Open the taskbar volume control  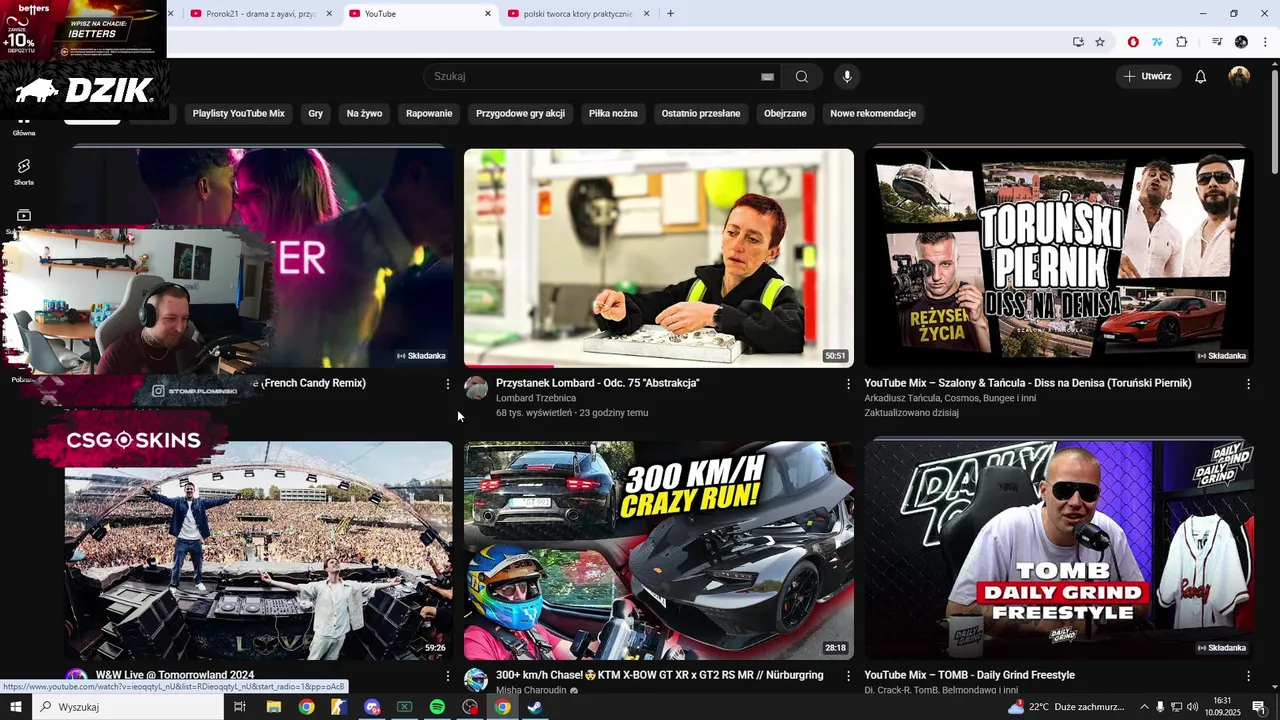pyautogui.click(x=1192, y=707)
